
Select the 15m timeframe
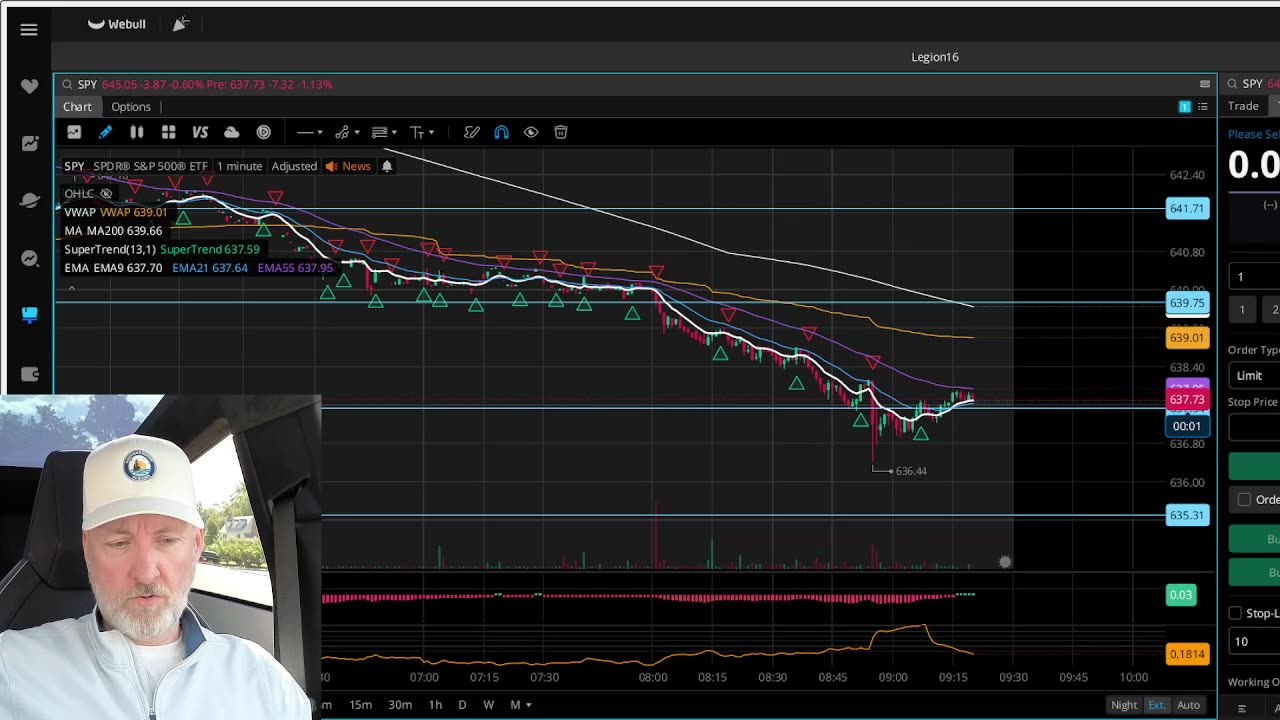point(361,705)
